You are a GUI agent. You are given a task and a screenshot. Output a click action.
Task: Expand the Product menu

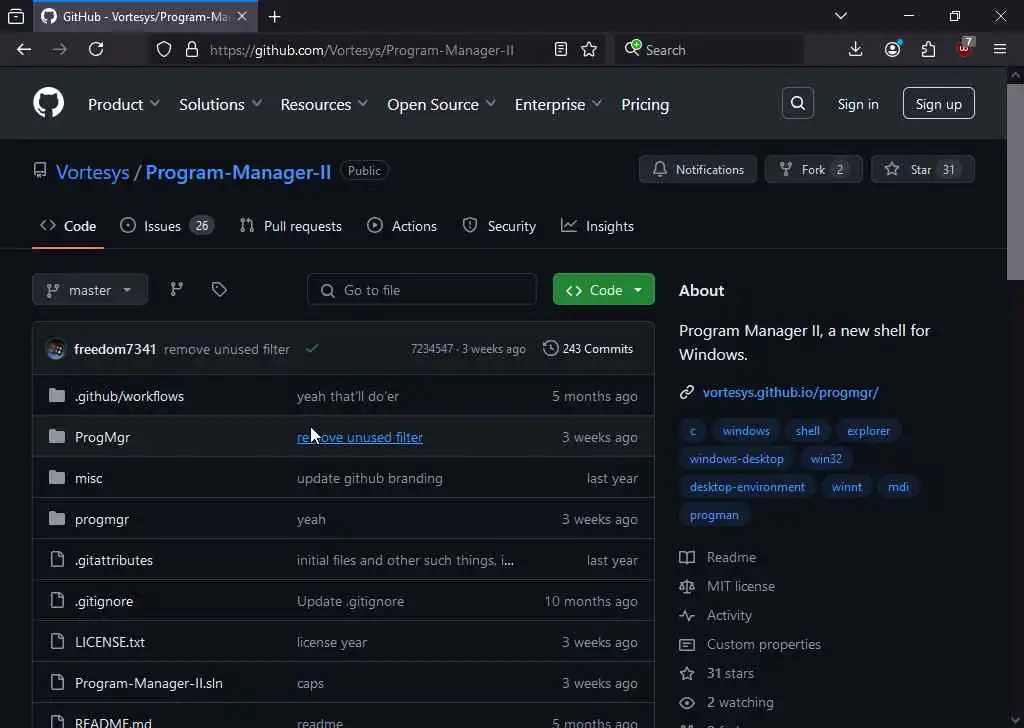[123, 104]
